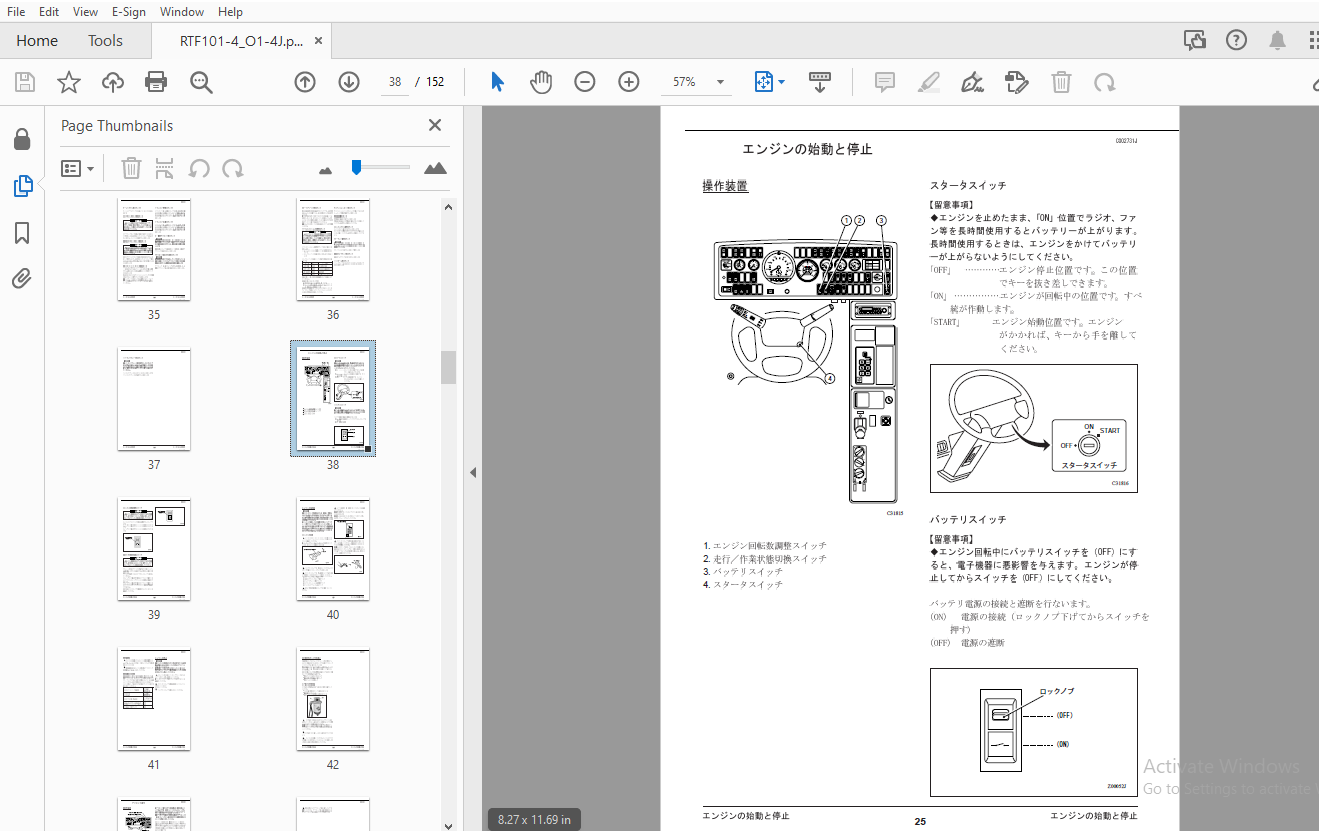1319x831 pixels.
Task: Add a comment with the speech bubble icon
Action: click(x=884, y=82)
